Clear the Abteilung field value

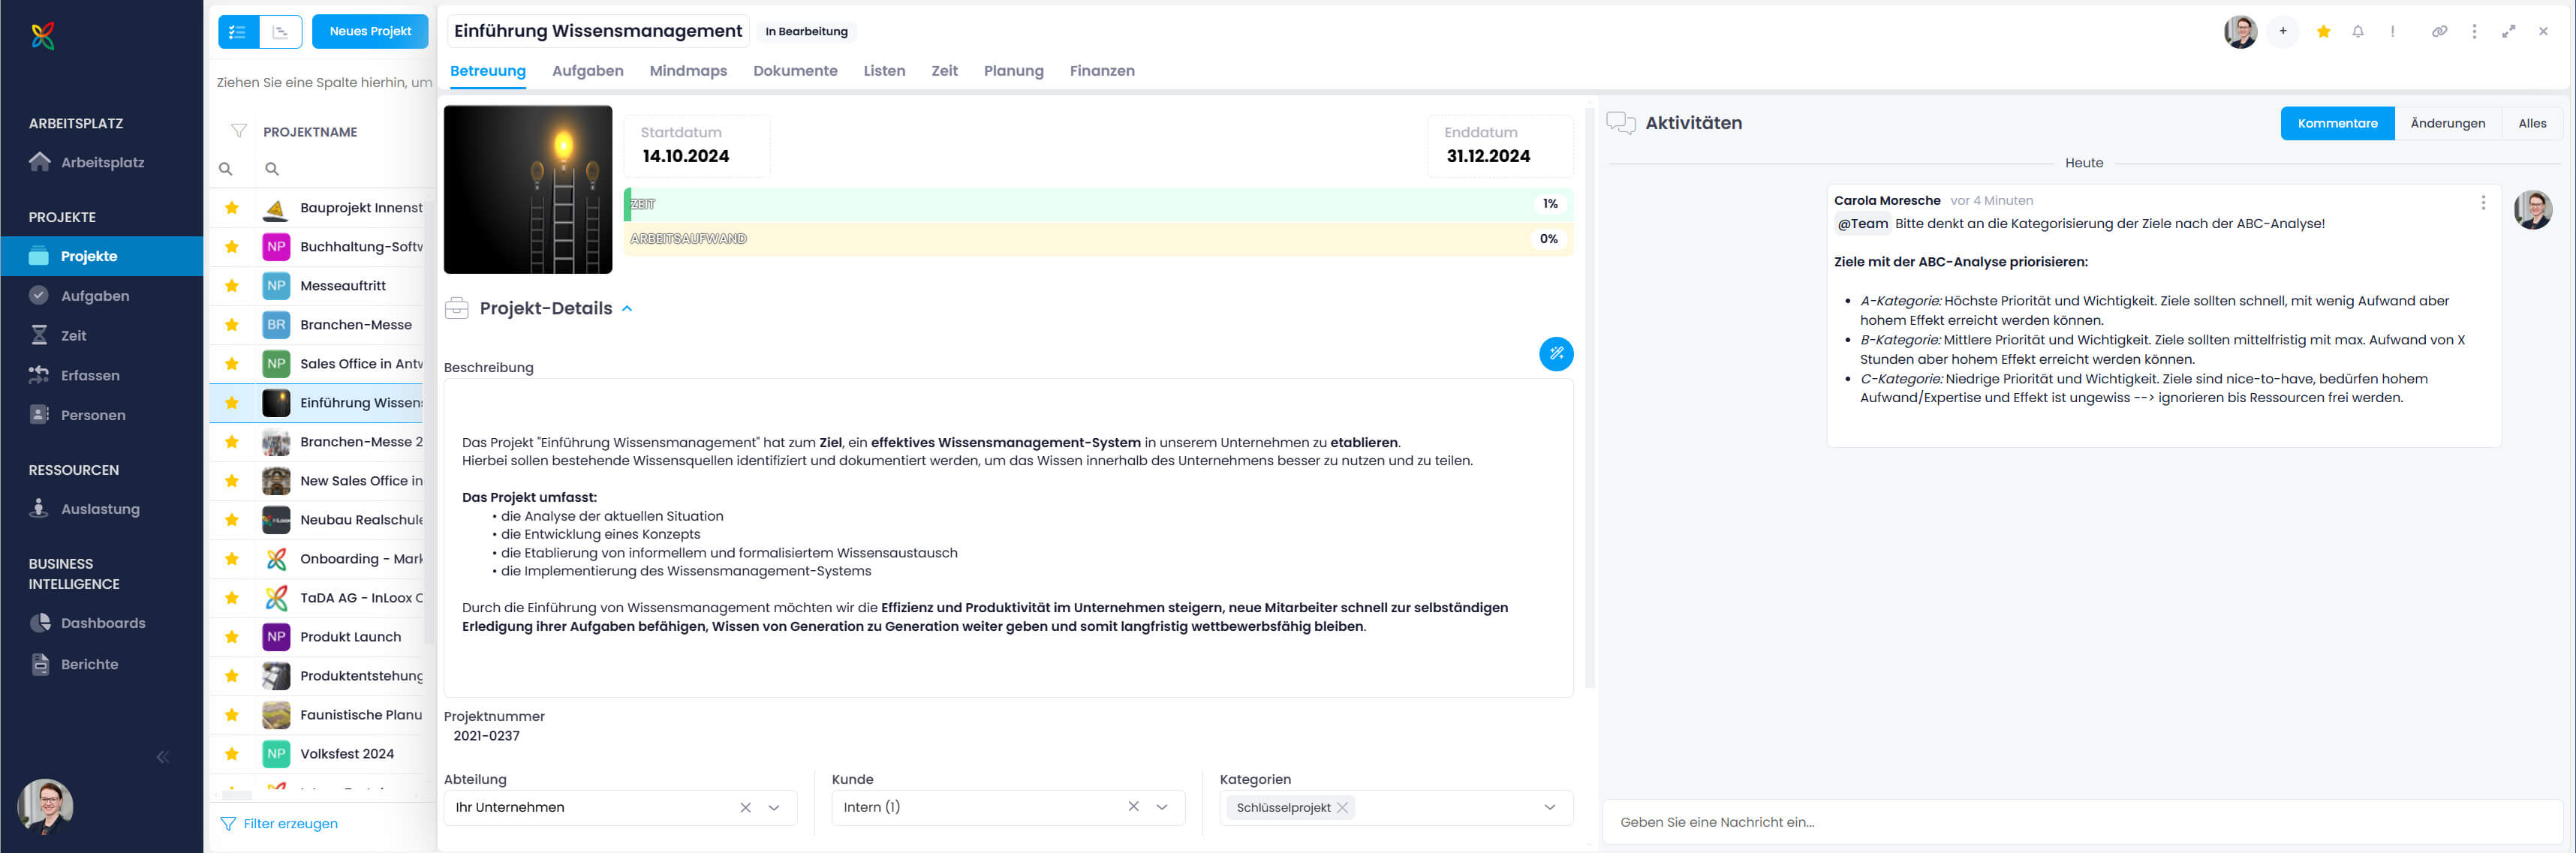coord(745,808)
